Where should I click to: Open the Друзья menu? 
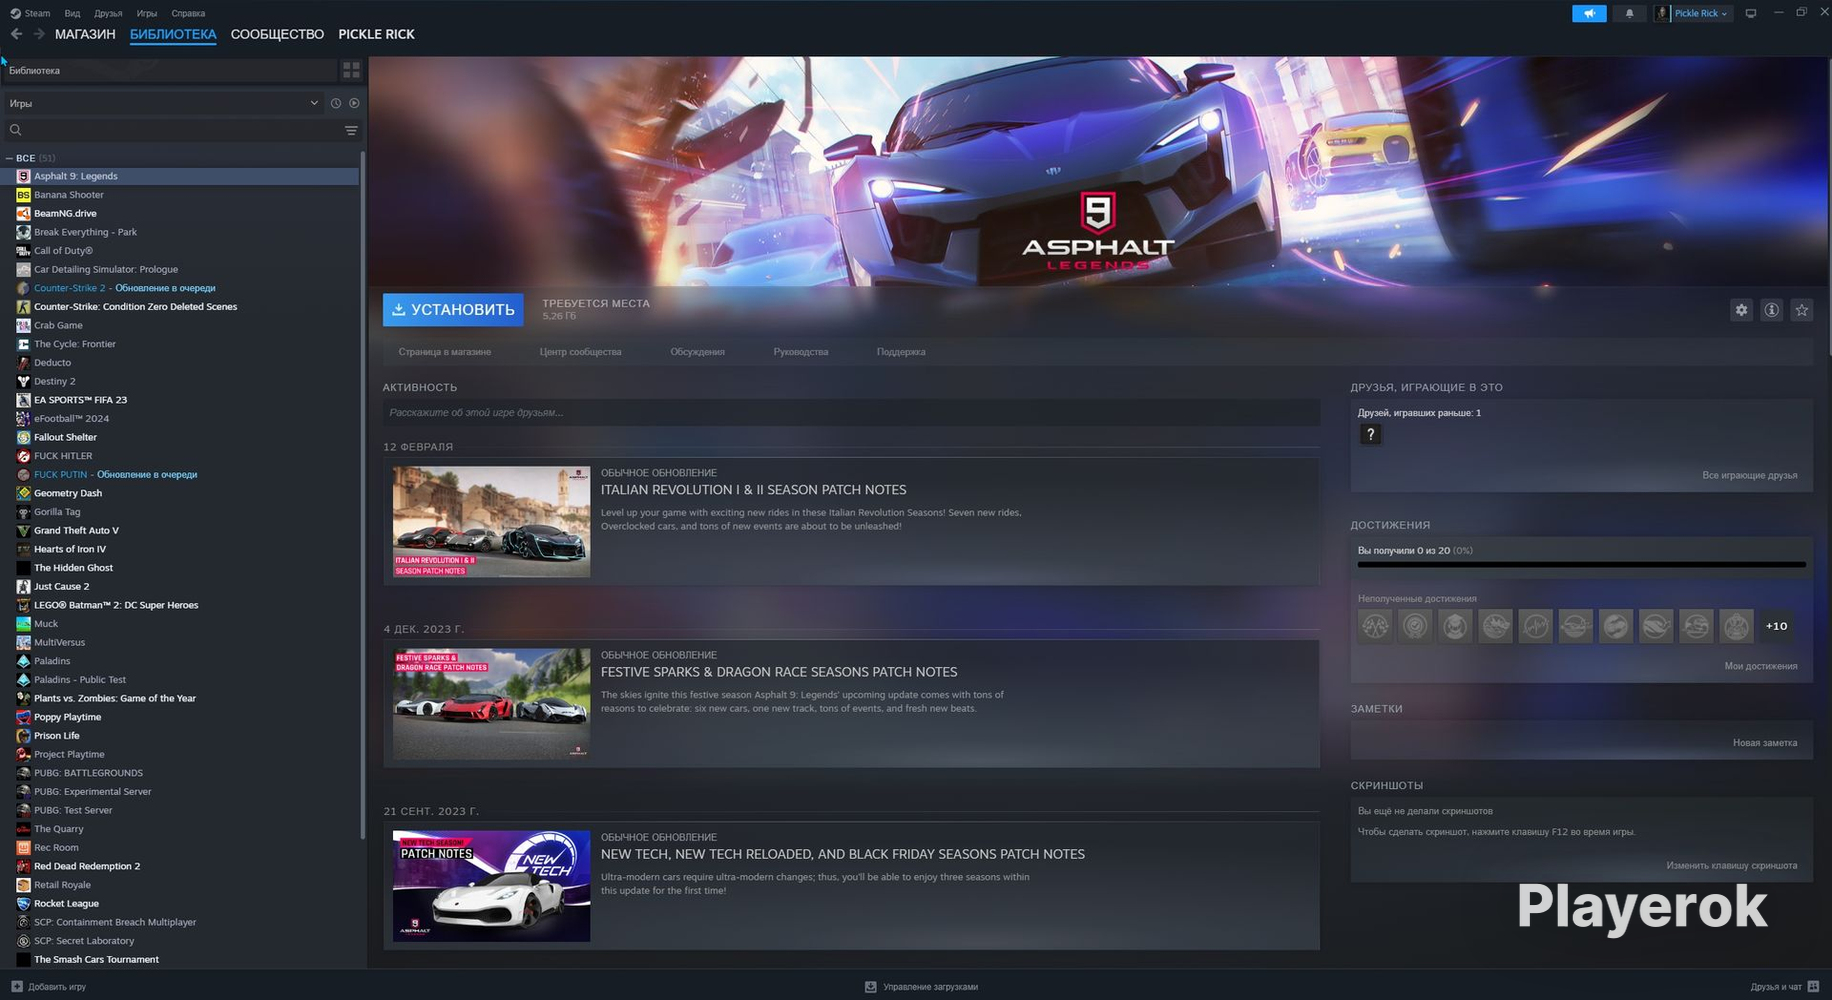pos(108,13)
